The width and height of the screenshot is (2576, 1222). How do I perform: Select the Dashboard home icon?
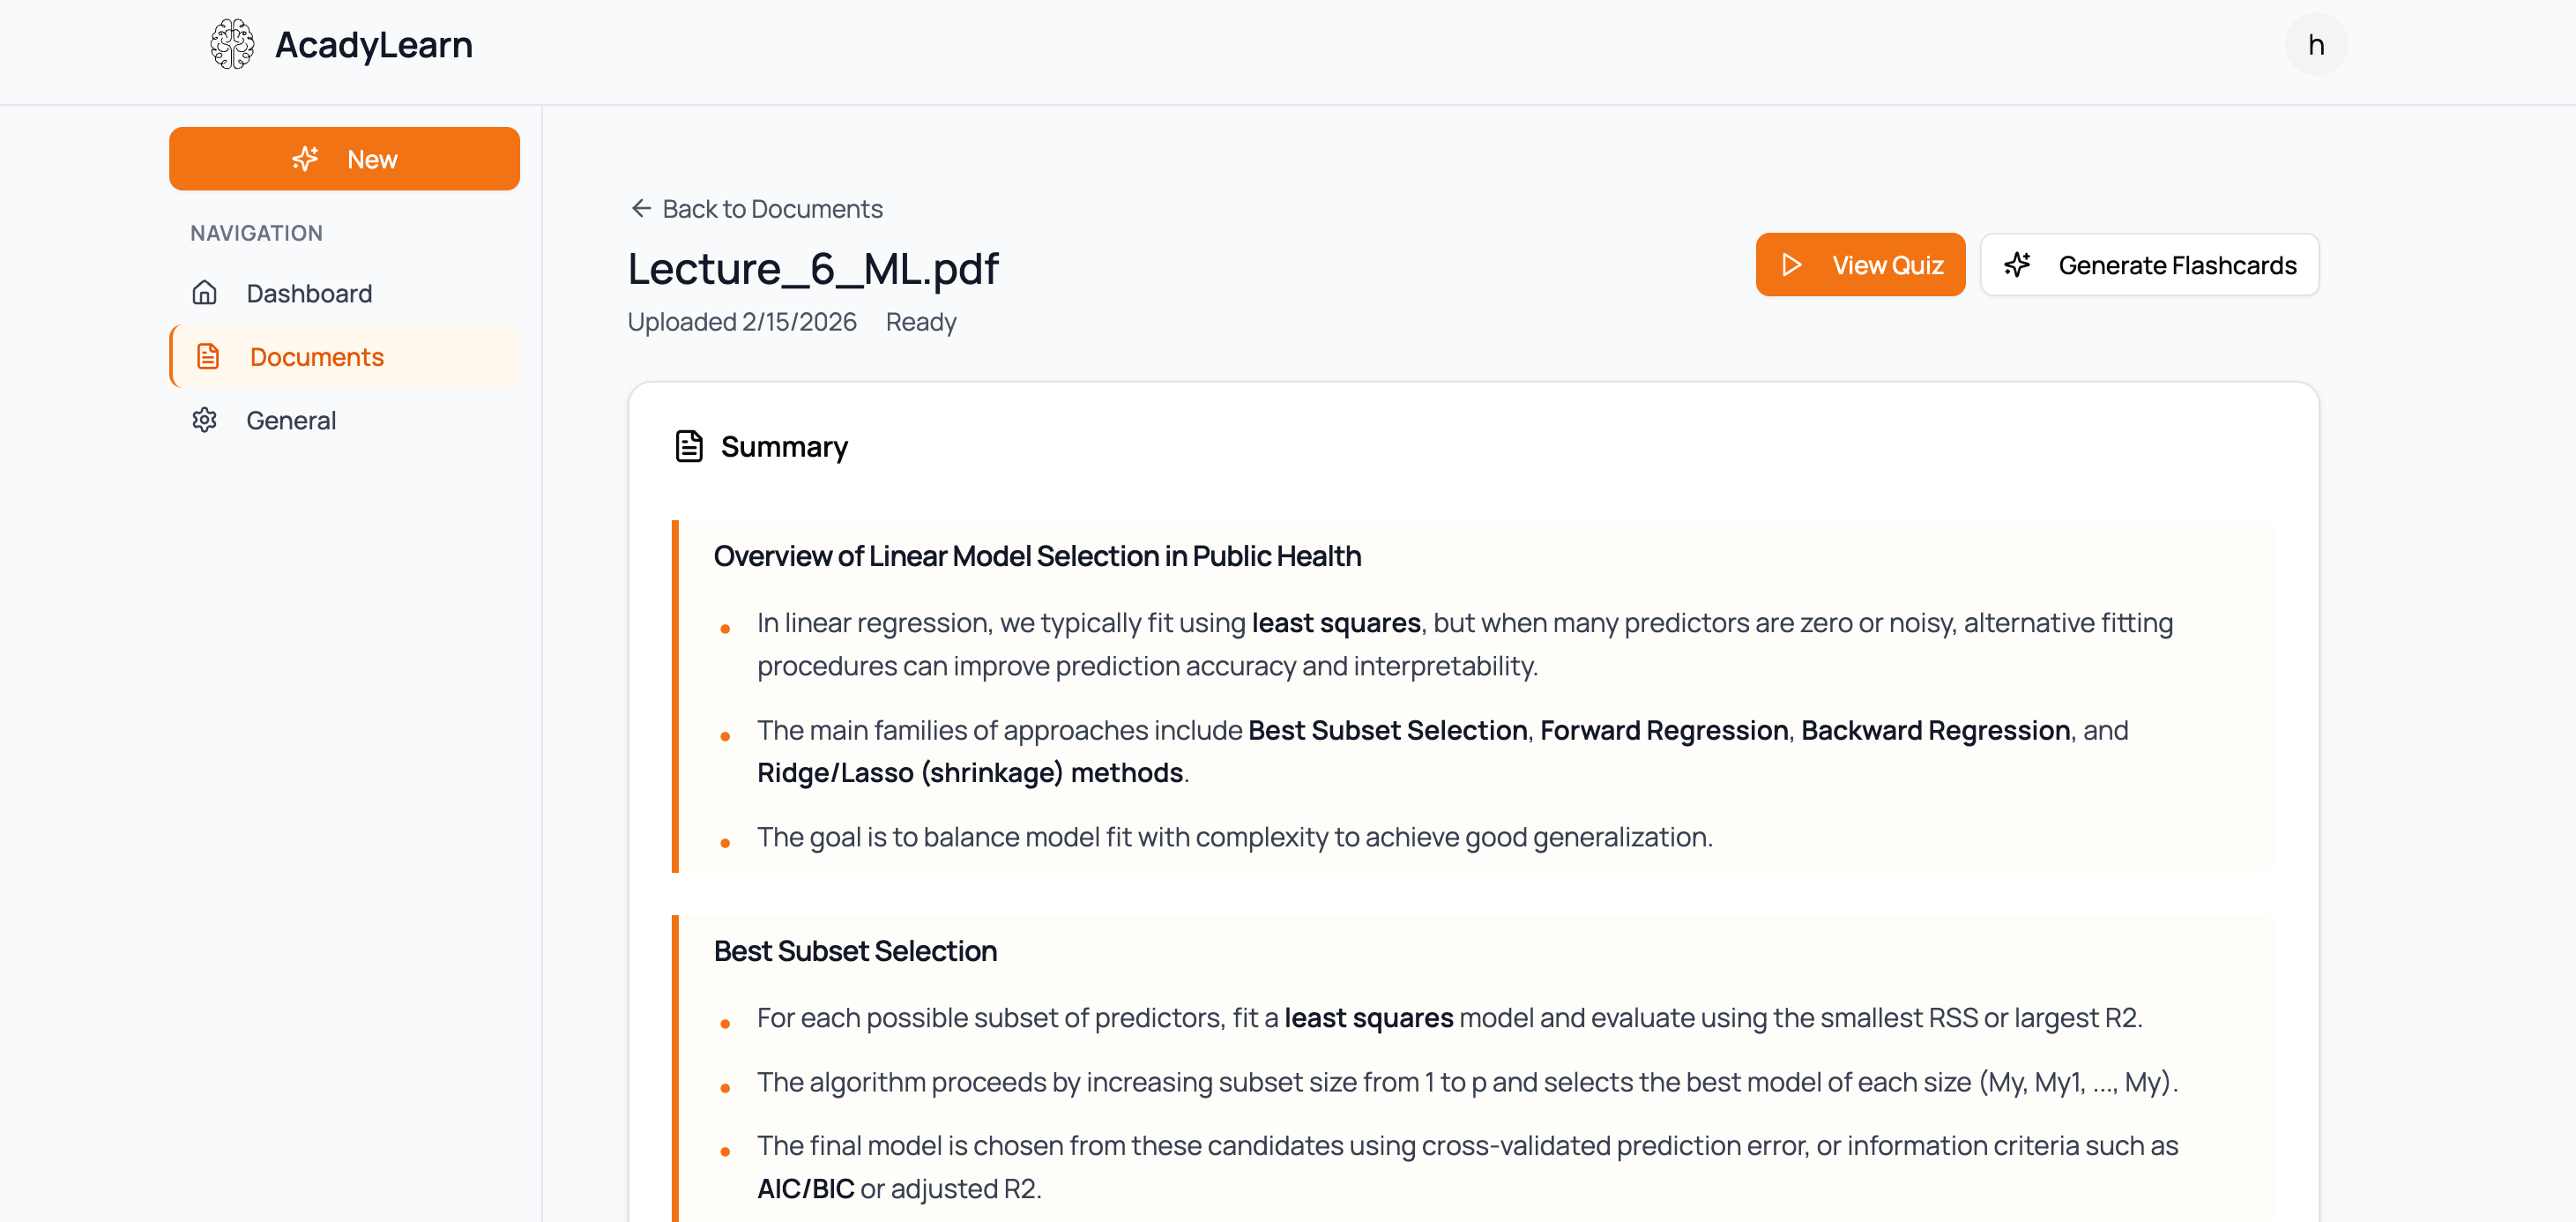click(x=205, y=293)
